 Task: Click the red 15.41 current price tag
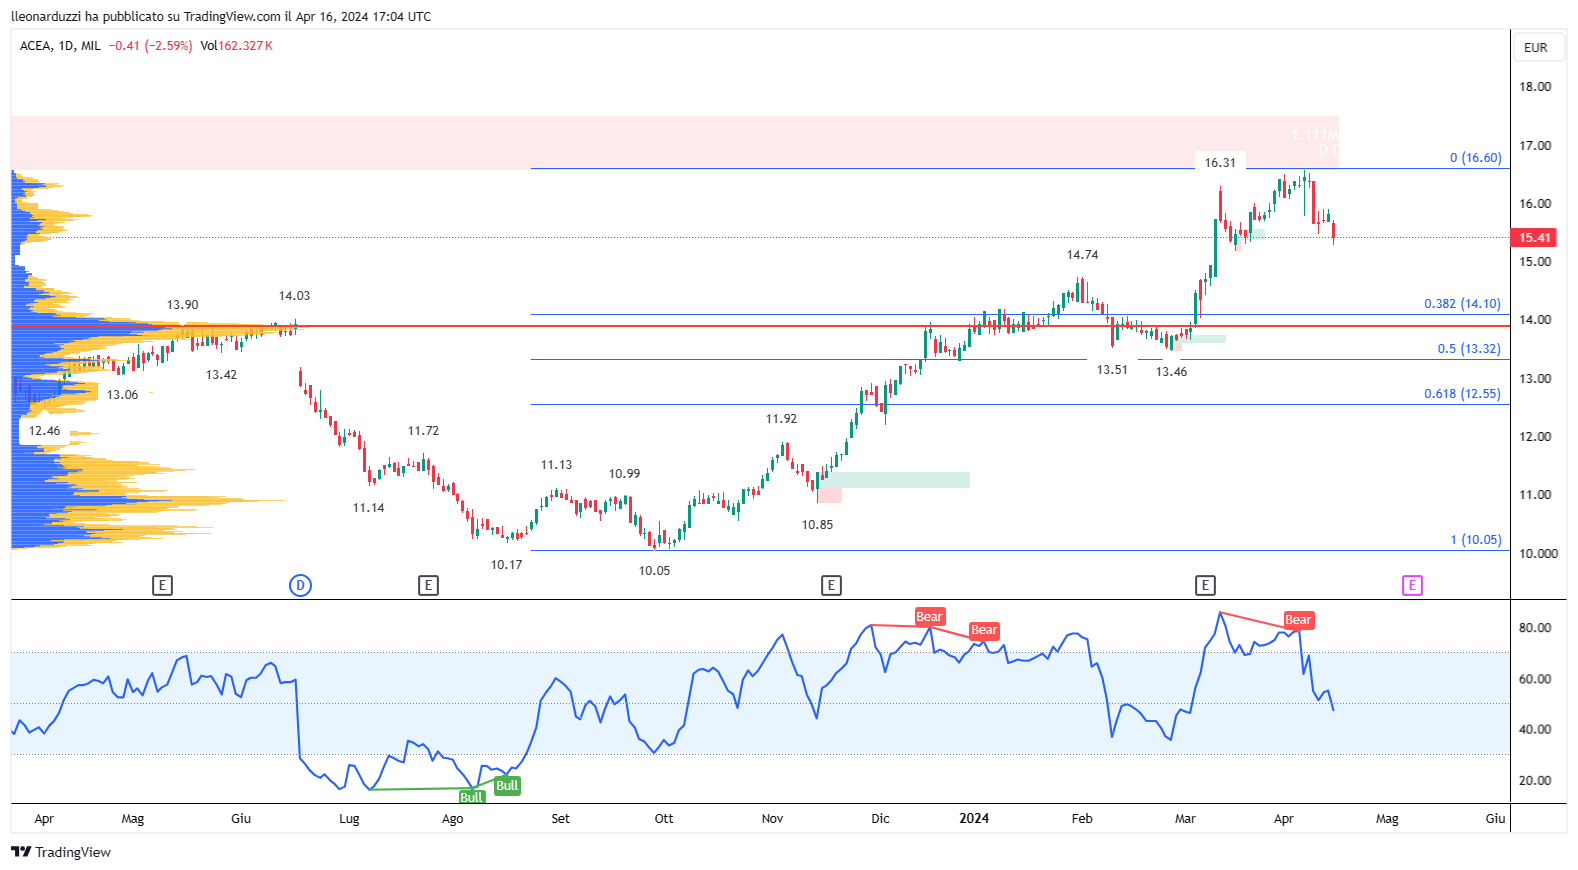1535,238
